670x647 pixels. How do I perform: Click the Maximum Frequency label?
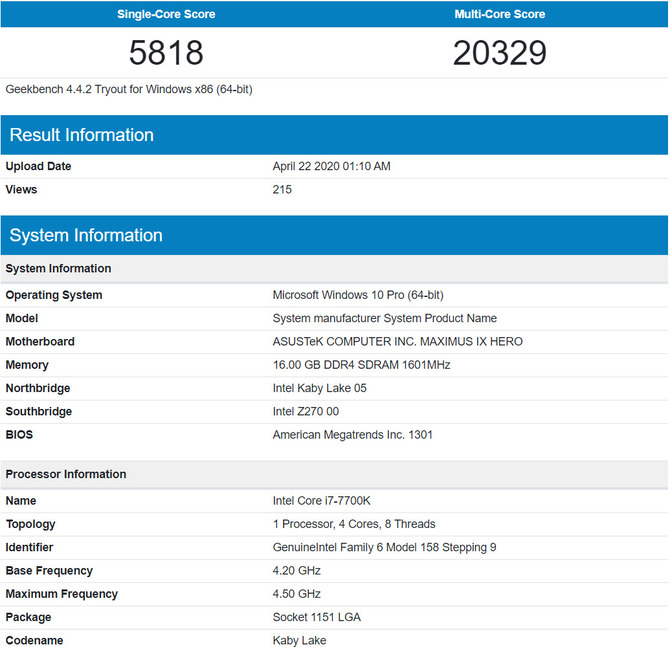[x=62, y=594]
